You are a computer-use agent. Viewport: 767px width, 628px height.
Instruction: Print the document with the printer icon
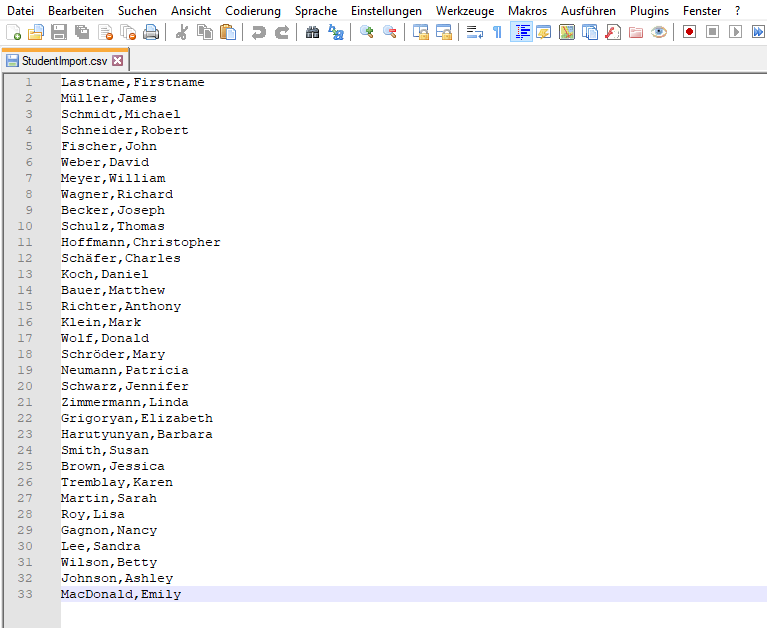(151, 32)
